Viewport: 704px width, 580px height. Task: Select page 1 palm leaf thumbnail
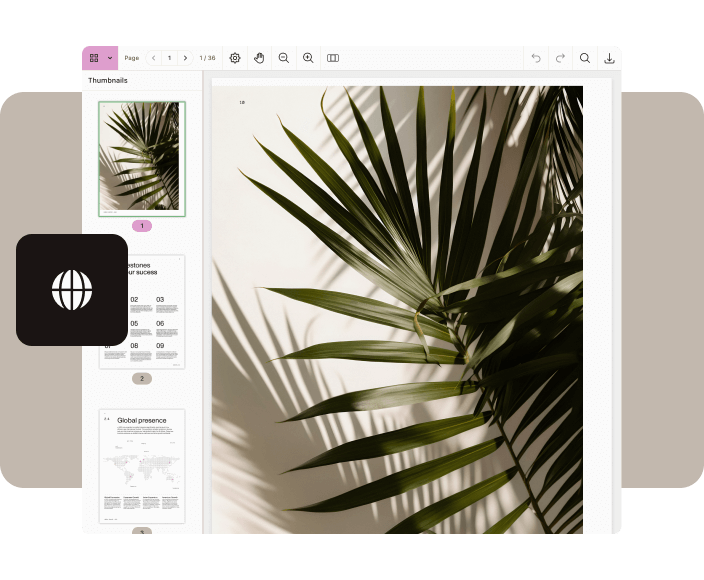tap(141, 157)
